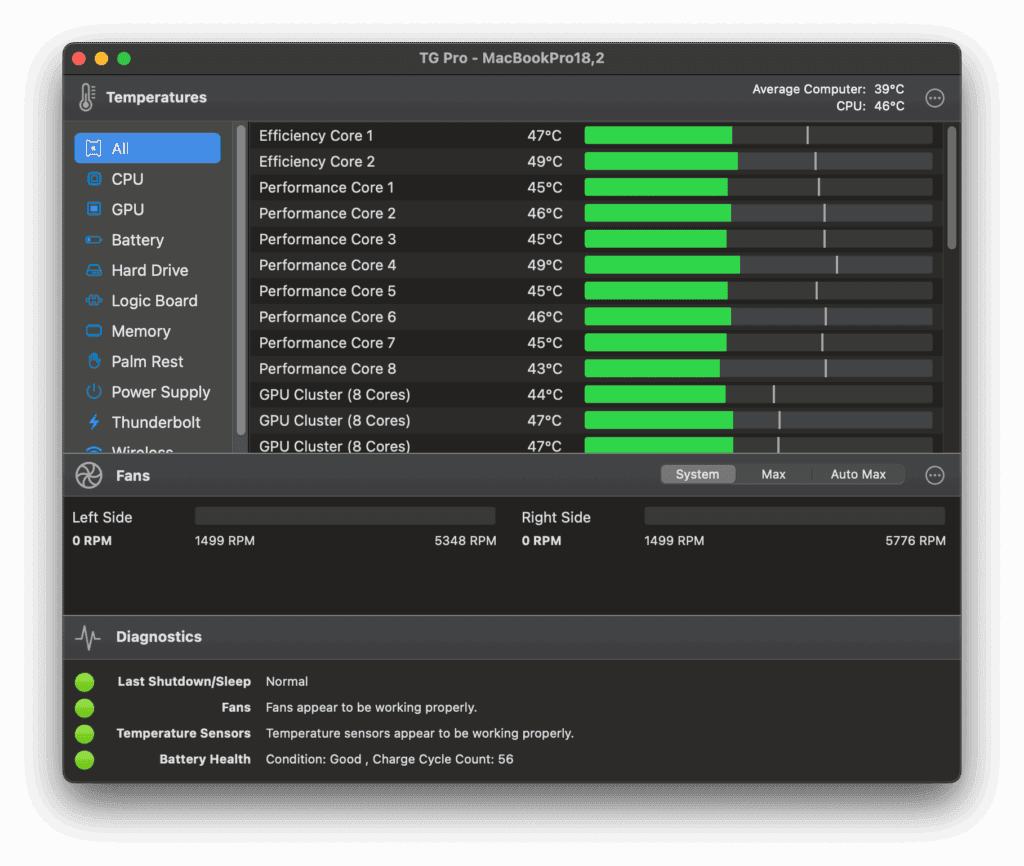Image resolution: width=1024 pixels, height=866 pixels.
Task: Click the Battery icon in sidebar
Action: 94,240
